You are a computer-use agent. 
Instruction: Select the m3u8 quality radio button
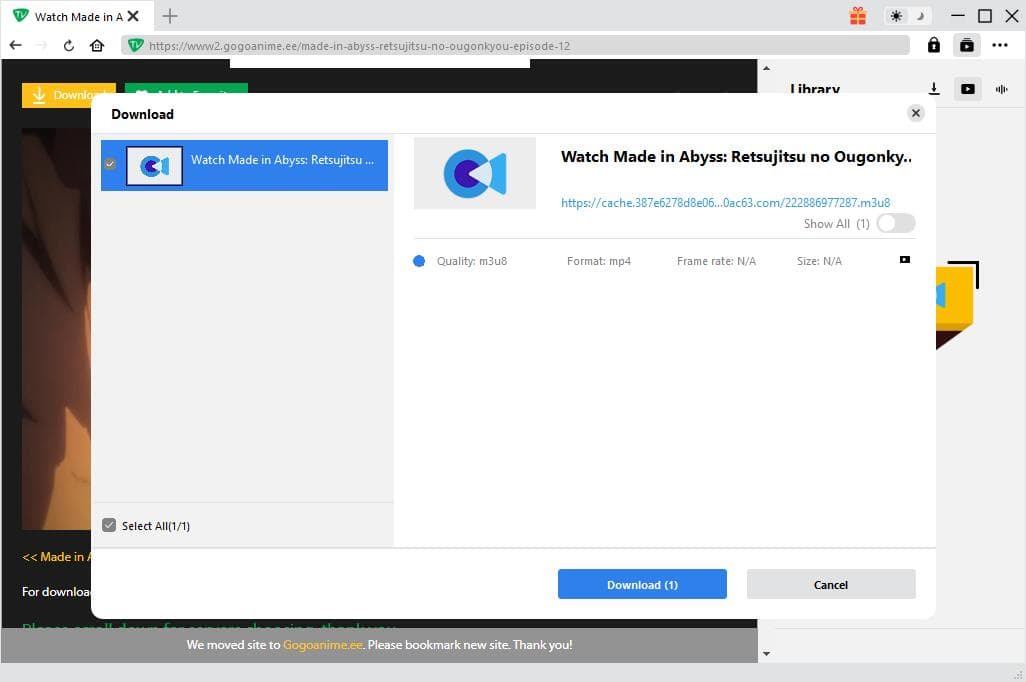tap(419, 261)
